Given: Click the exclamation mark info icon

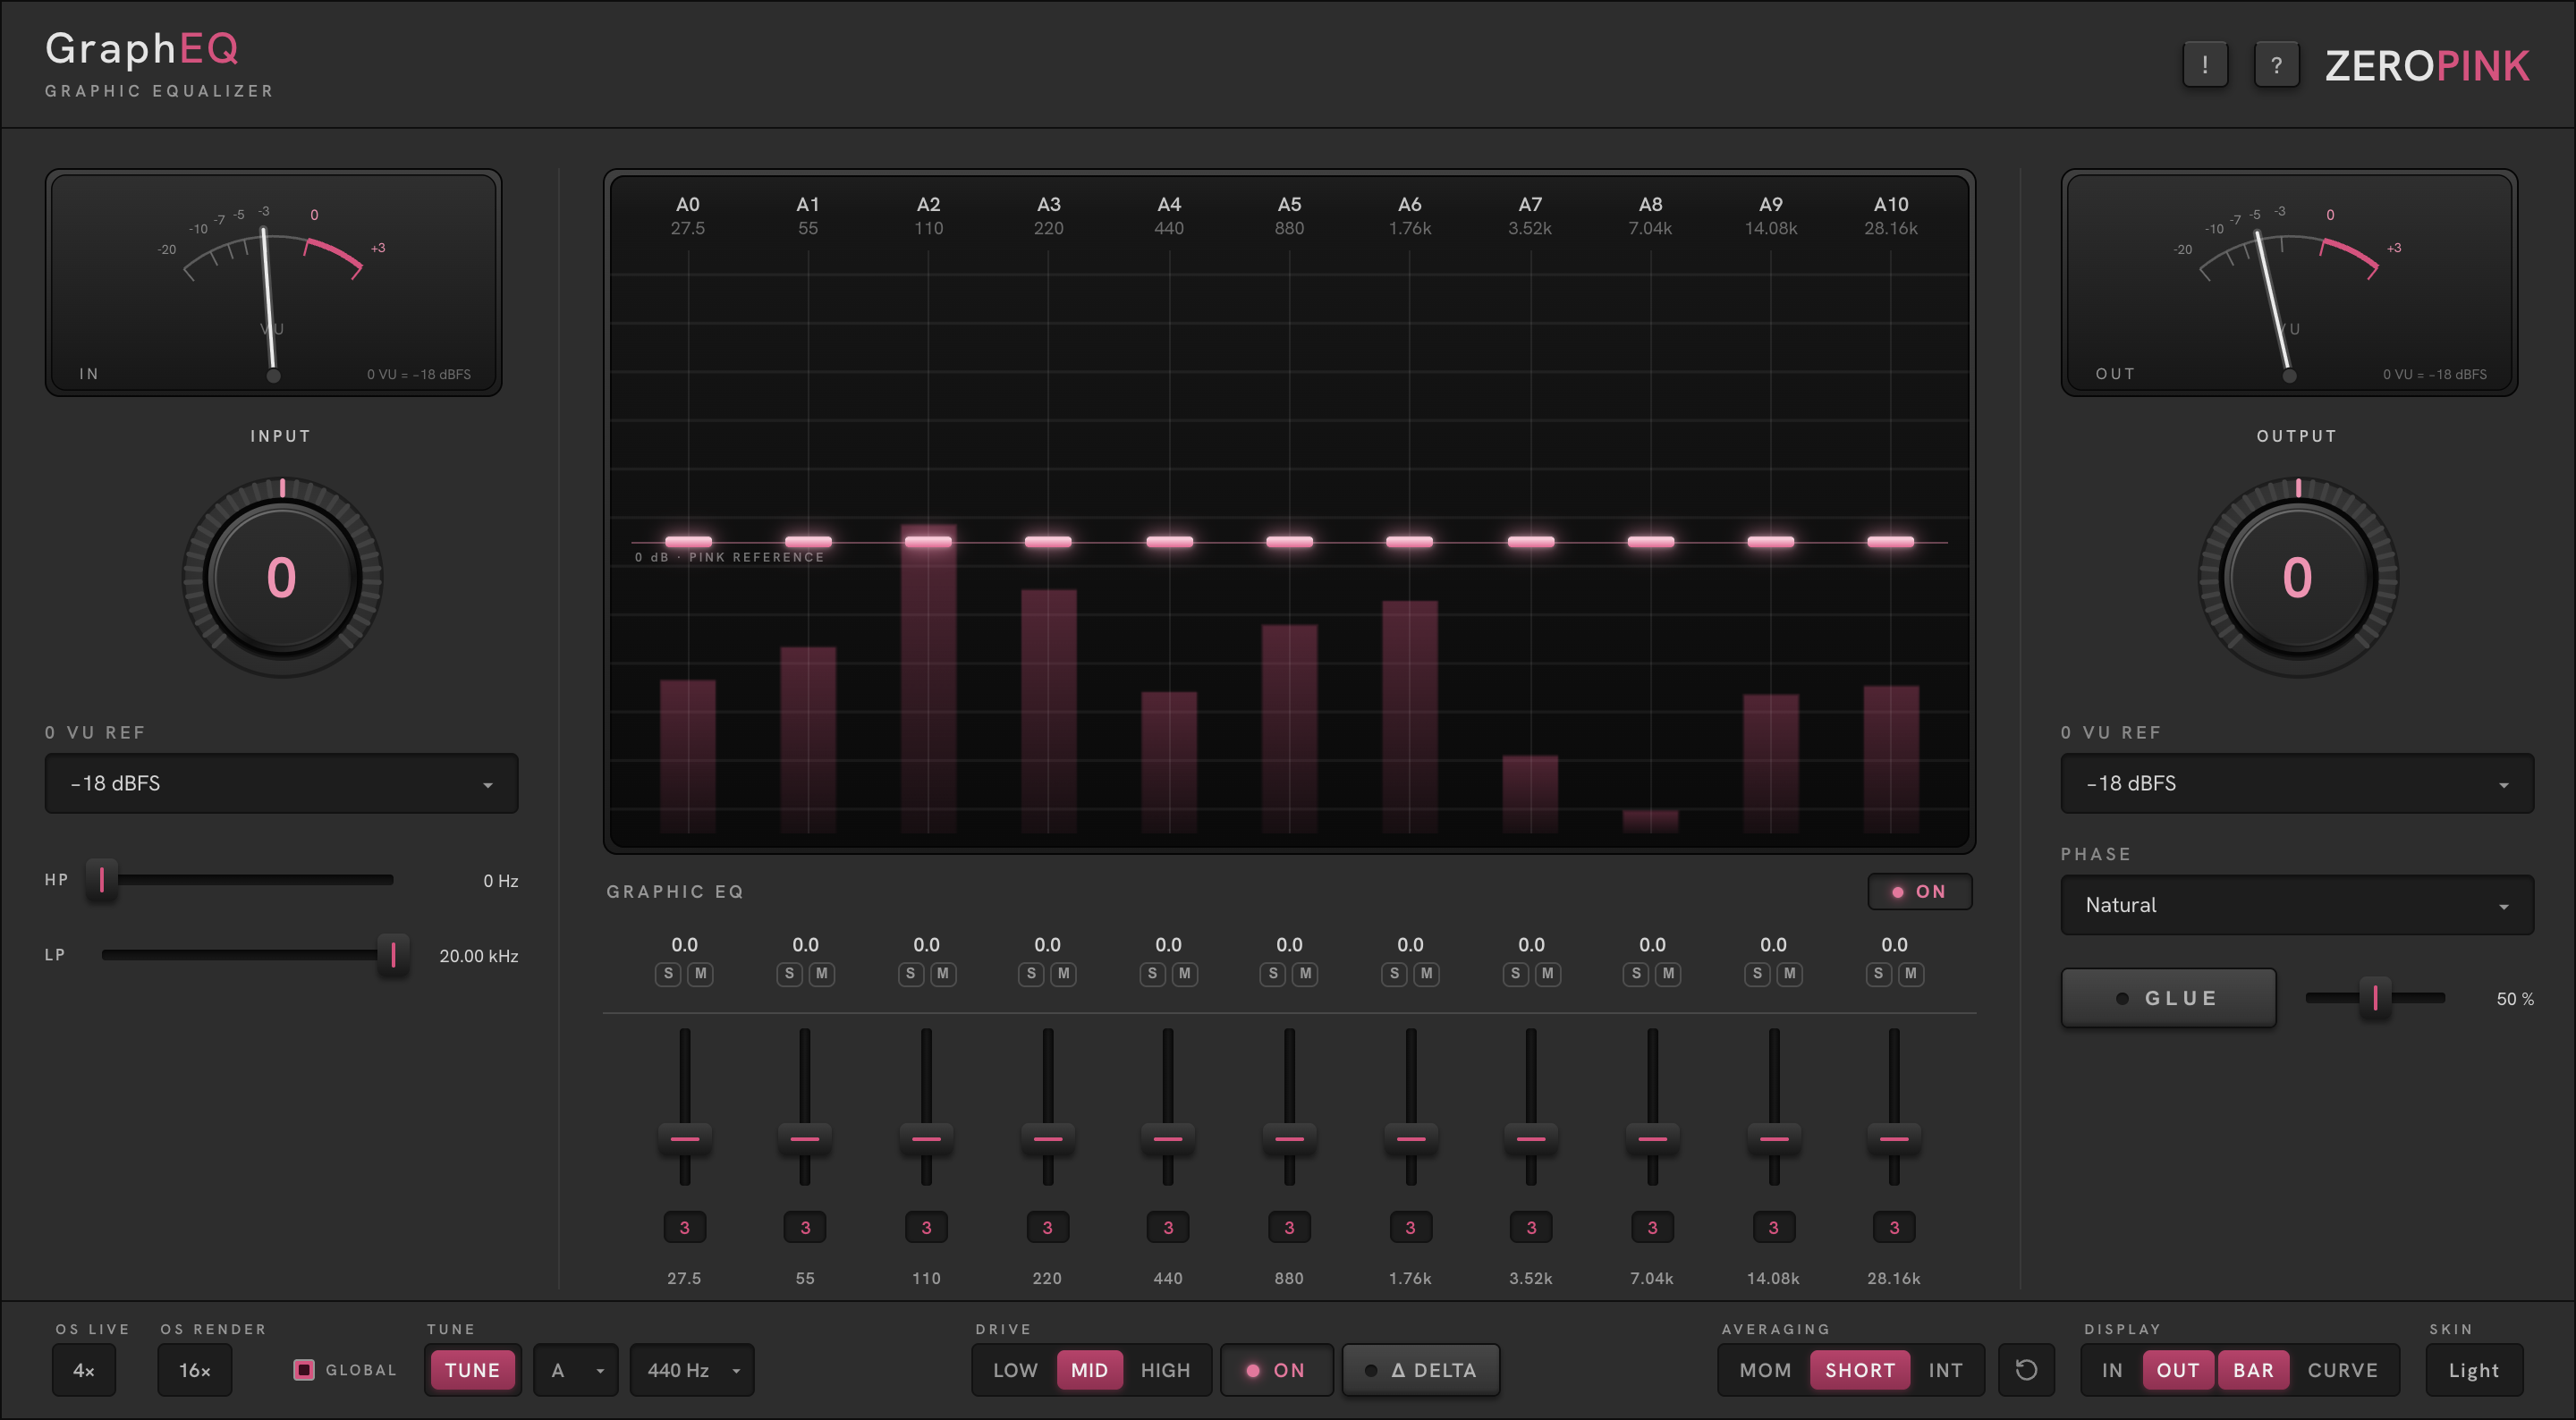Looking at the screenshot, I should 2204,65.
